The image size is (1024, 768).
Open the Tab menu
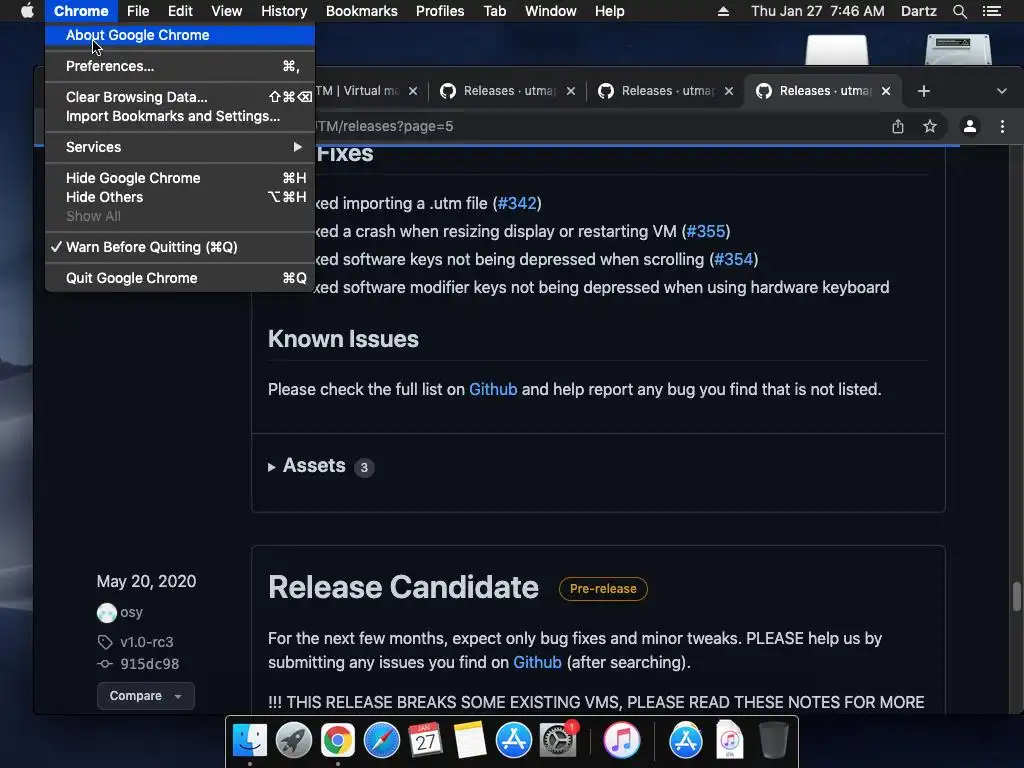tap(494, 11)
